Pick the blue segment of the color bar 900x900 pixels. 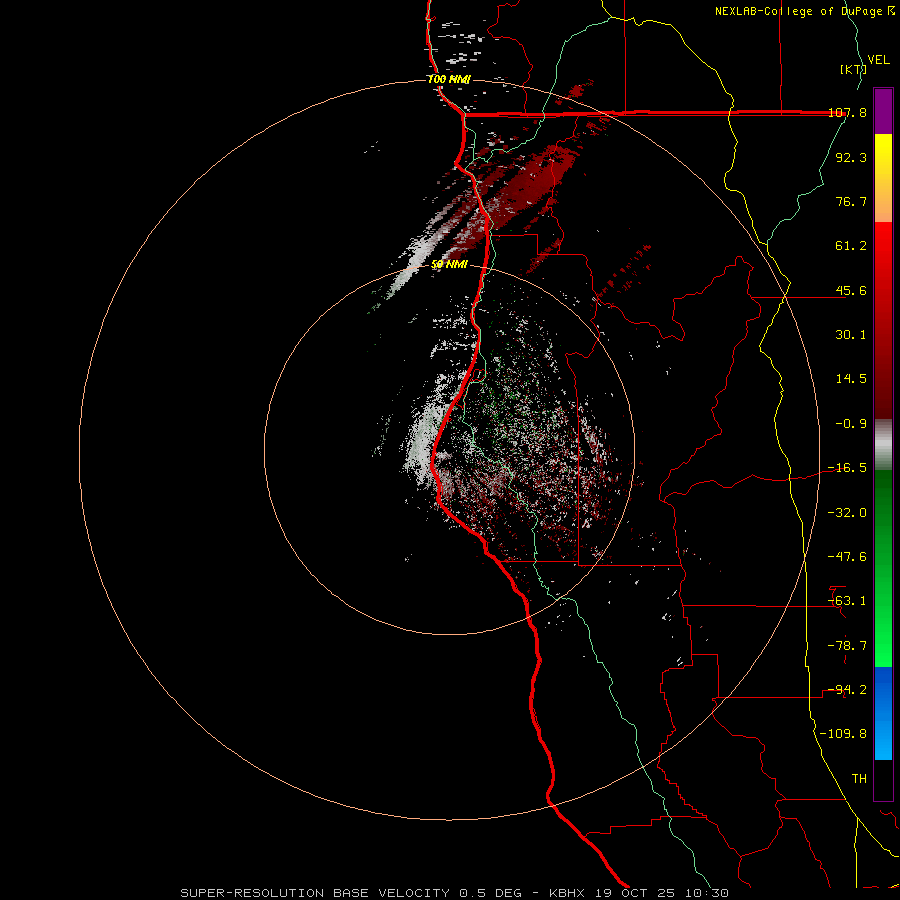(883, 713)
